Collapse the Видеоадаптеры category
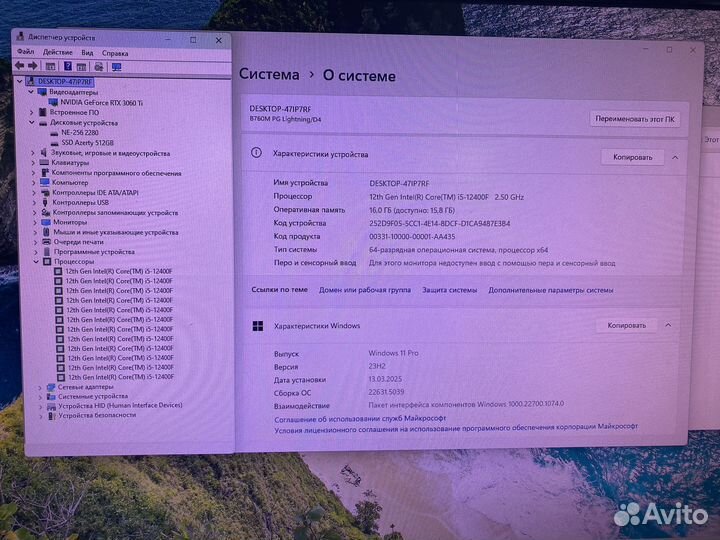The width and height of the screenshot is (720, 540). click(31, 92)
